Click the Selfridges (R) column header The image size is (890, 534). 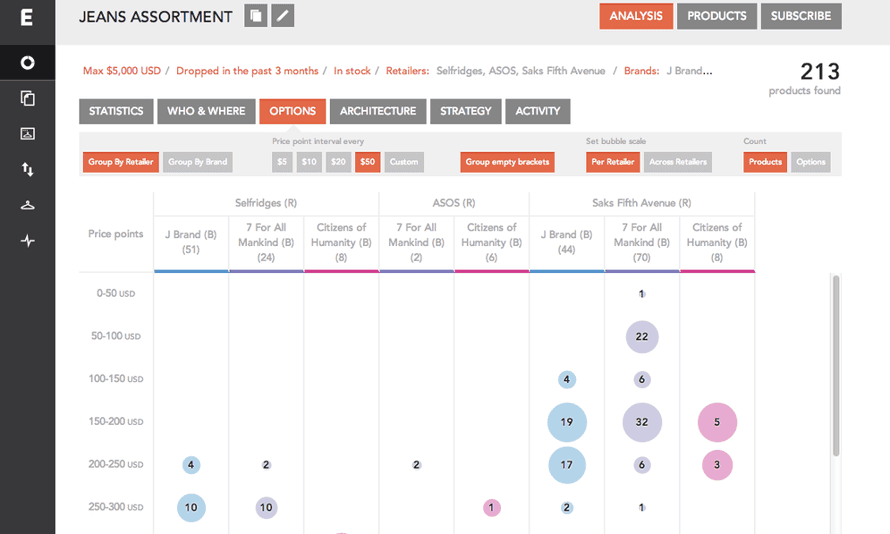266,203
